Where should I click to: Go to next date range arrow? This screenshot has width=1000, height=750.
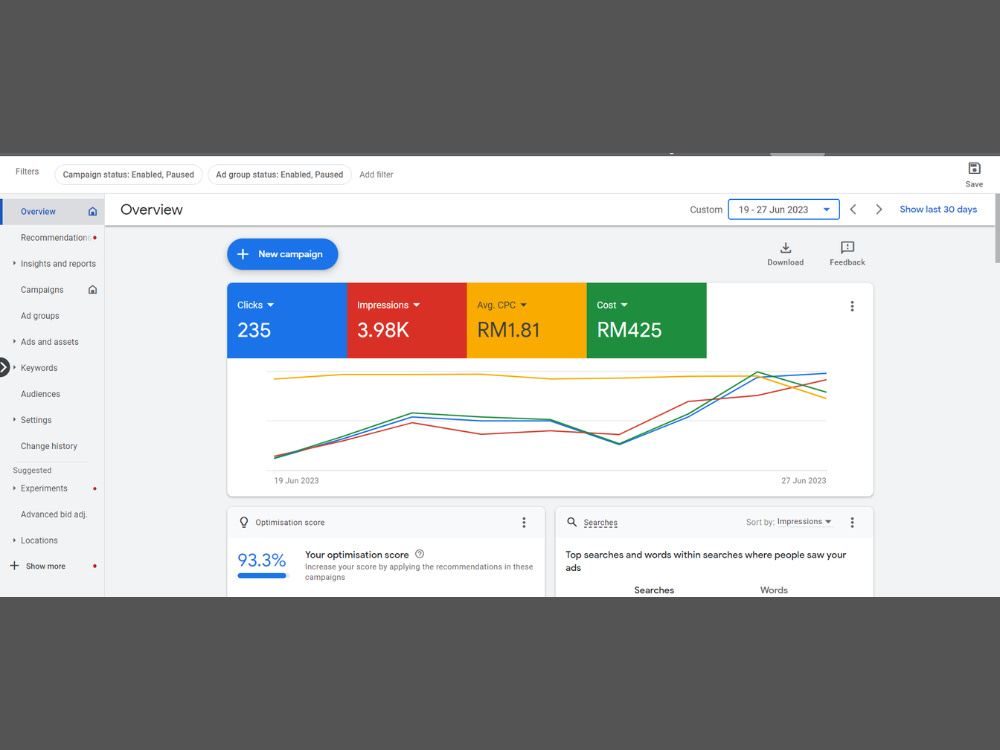pyautogui.click(x=878, y=209)
